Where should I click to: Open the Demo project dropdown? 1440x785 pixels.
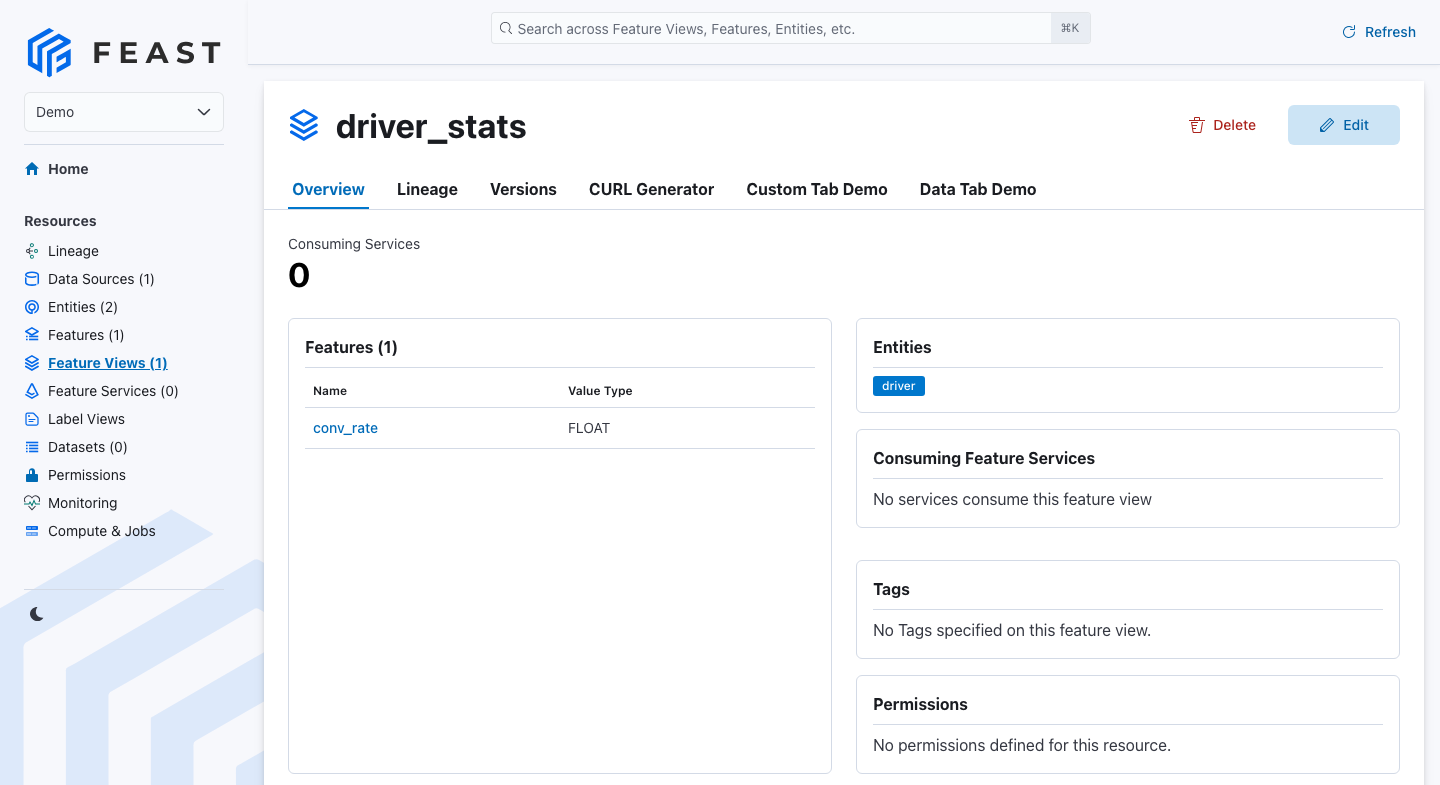click(x=124, y=112)
